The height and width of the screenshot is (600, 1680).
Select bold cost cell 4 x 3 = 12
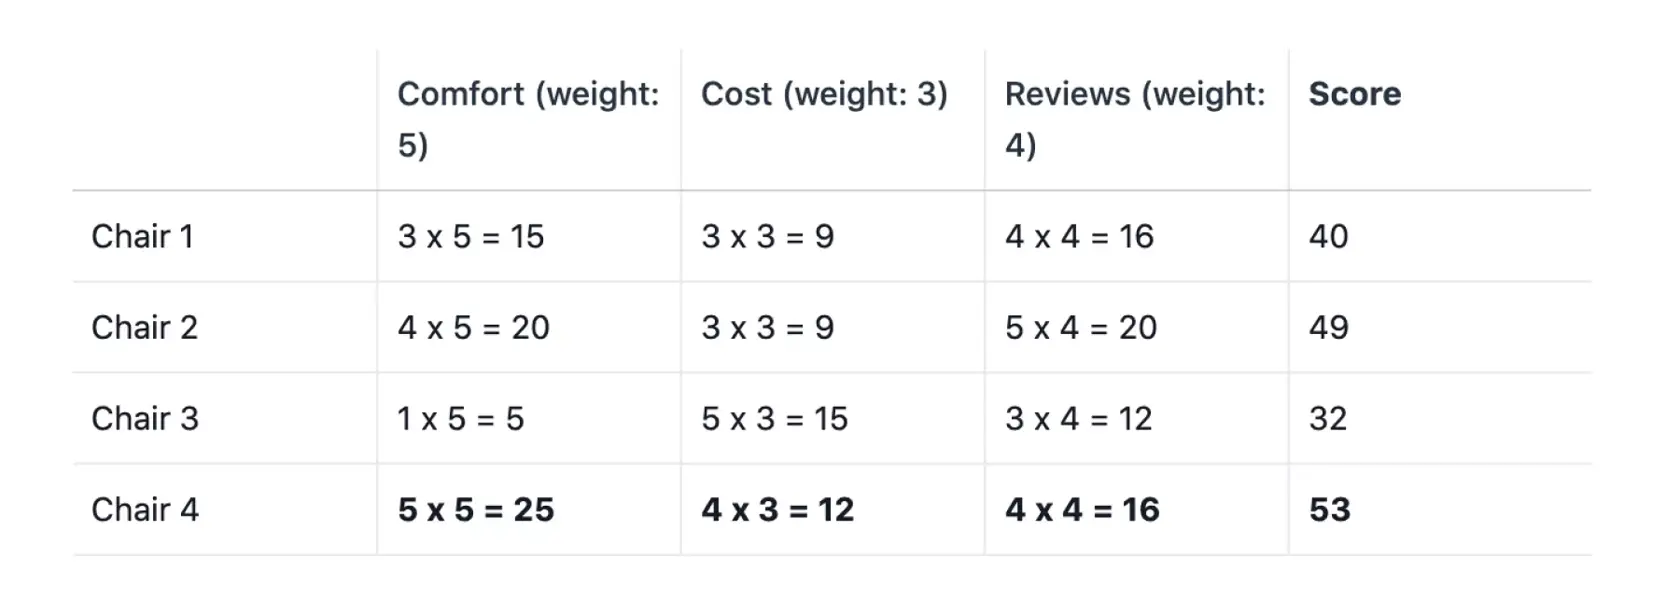tap(778, 510)
